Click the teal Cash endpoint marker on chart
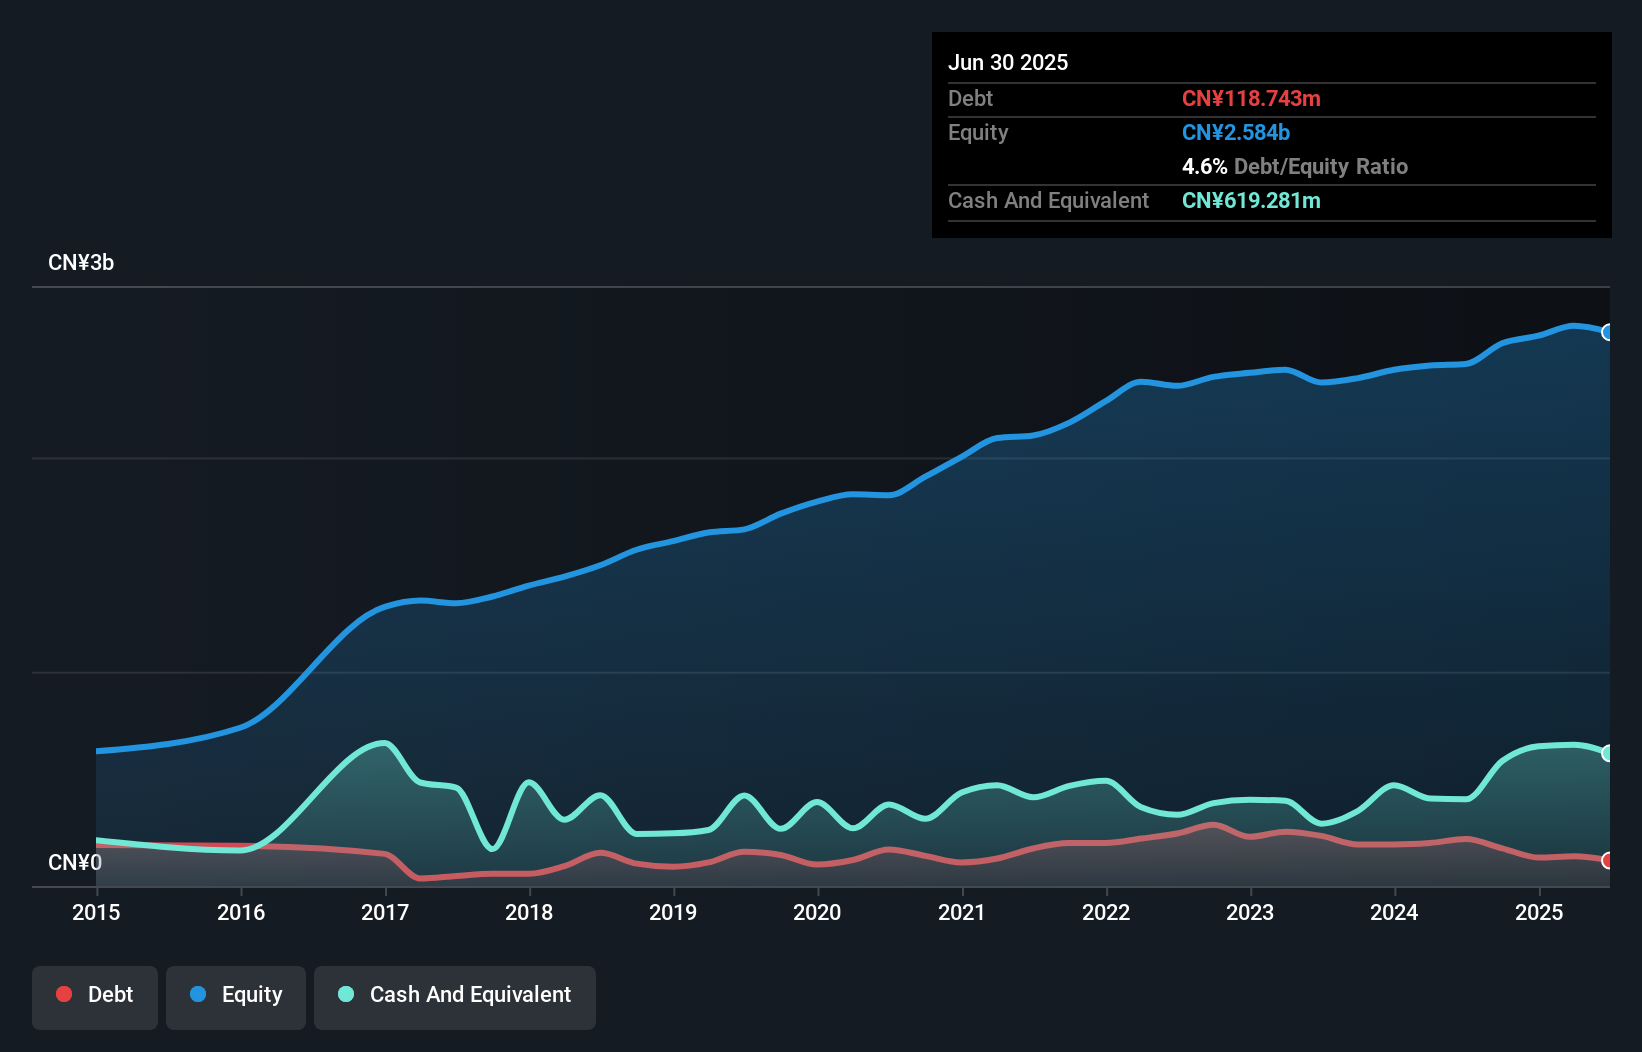 pyautogui.click(x=1607, y=753)
